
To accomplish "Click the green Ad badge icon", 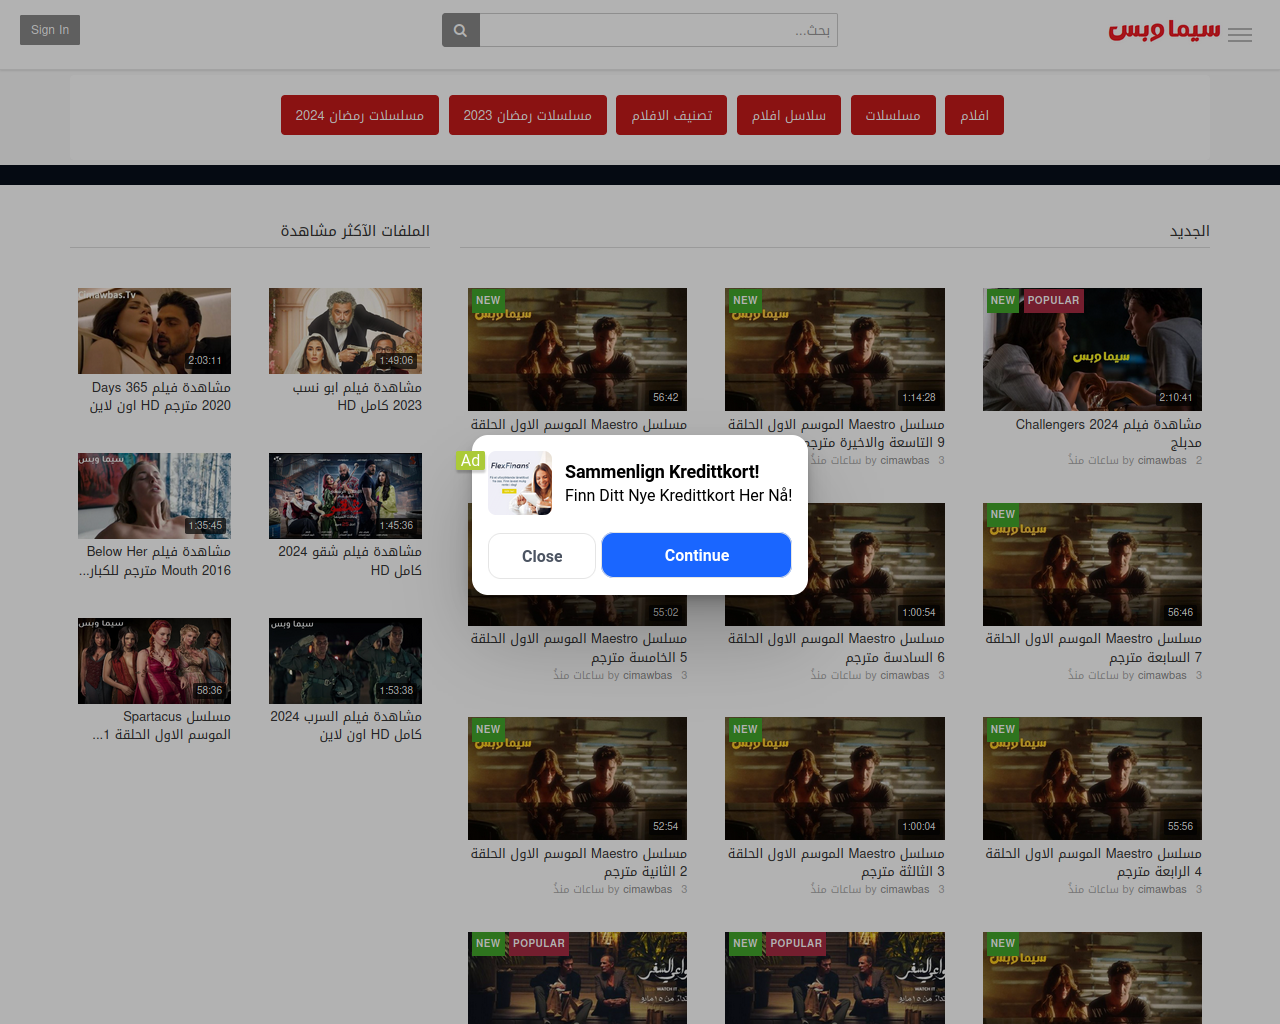I will tap(470, 461).
